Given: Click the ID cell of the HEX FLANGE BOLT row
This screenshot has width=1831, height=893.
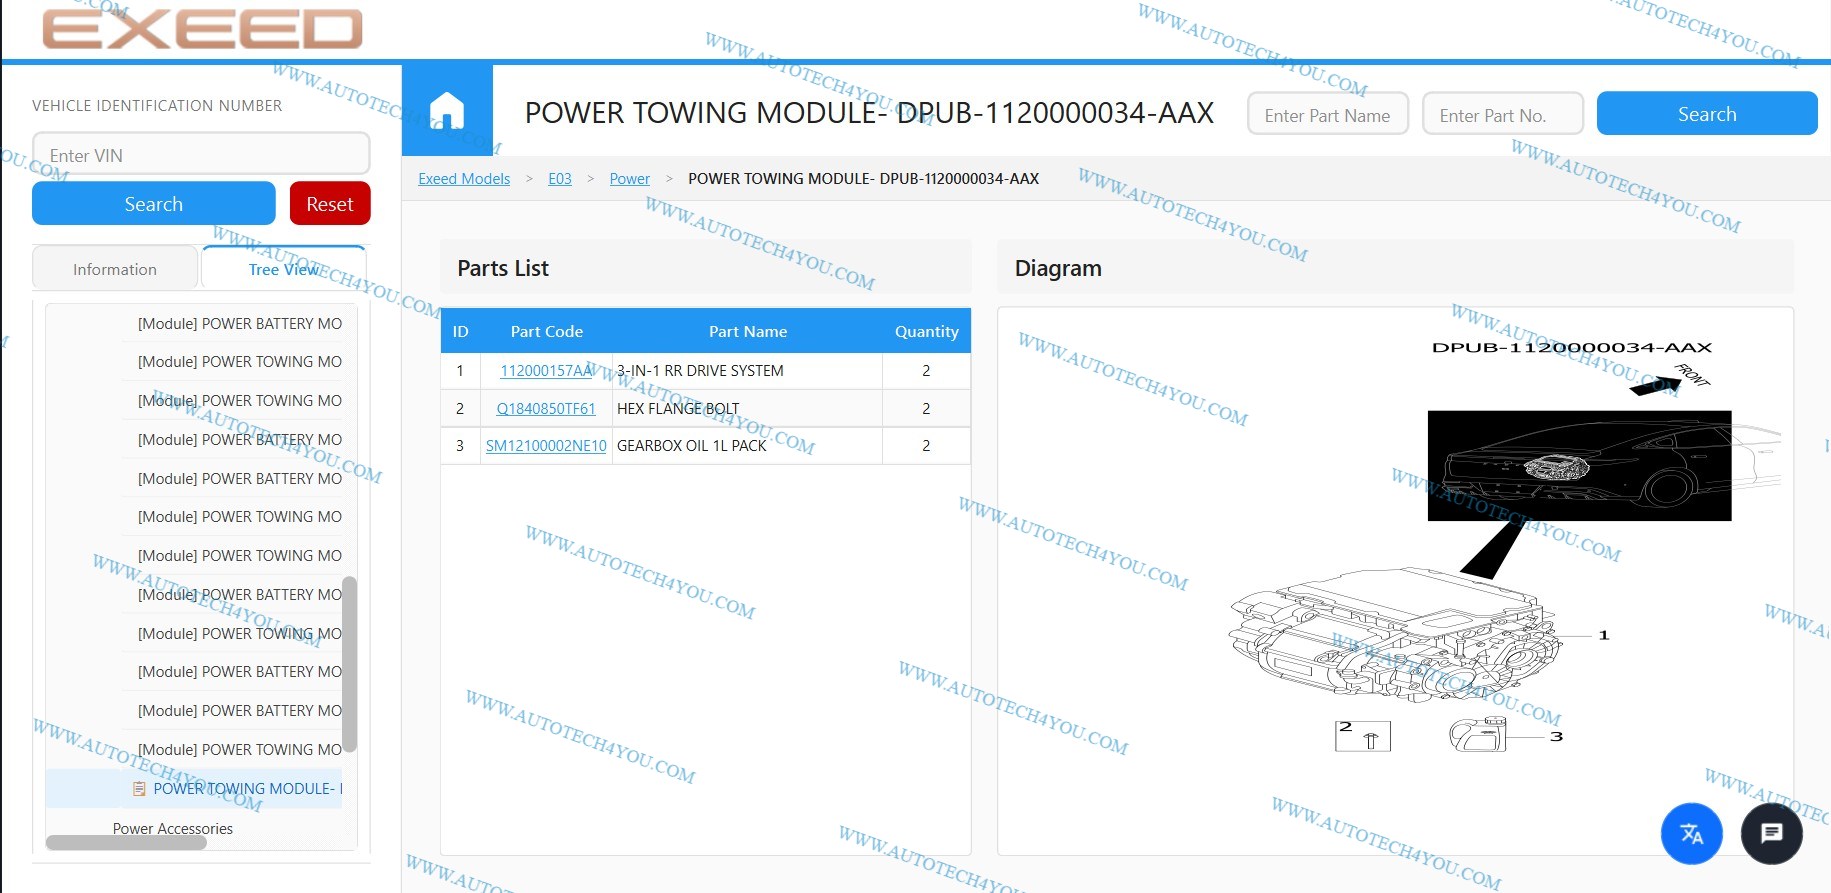Looking at the screenshot, I should coord(460,409).
